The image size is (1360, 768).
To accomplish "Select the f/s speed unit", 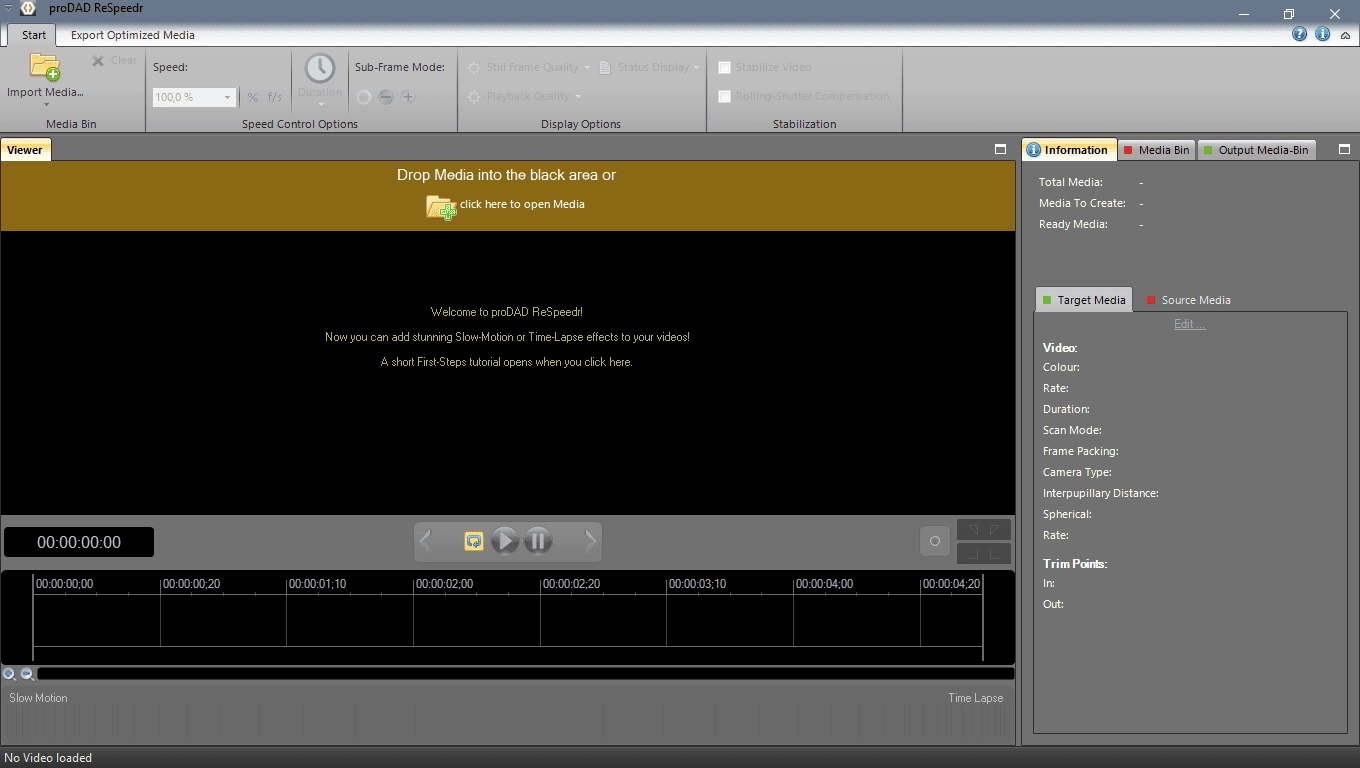I will coord(275,97).
